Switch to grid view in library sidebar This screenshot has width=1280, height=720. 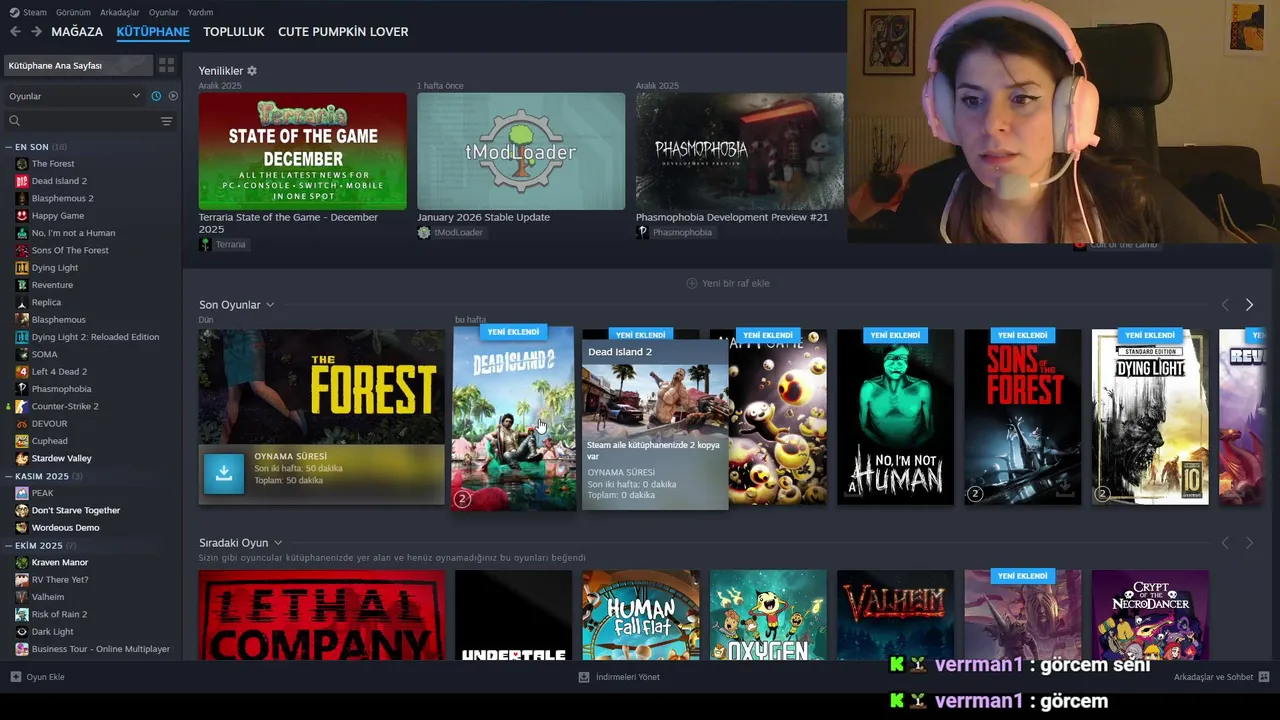pos(166,65)
